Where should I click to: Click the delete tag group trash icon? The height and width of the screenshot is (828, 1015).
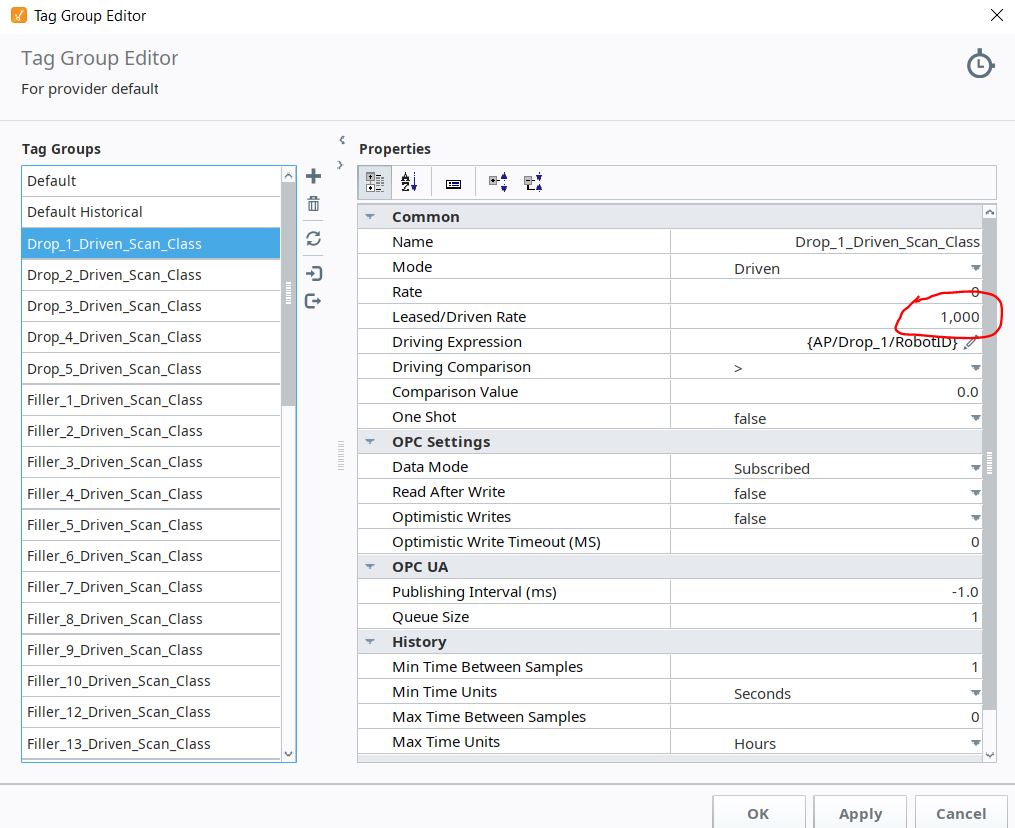[313, 204]
